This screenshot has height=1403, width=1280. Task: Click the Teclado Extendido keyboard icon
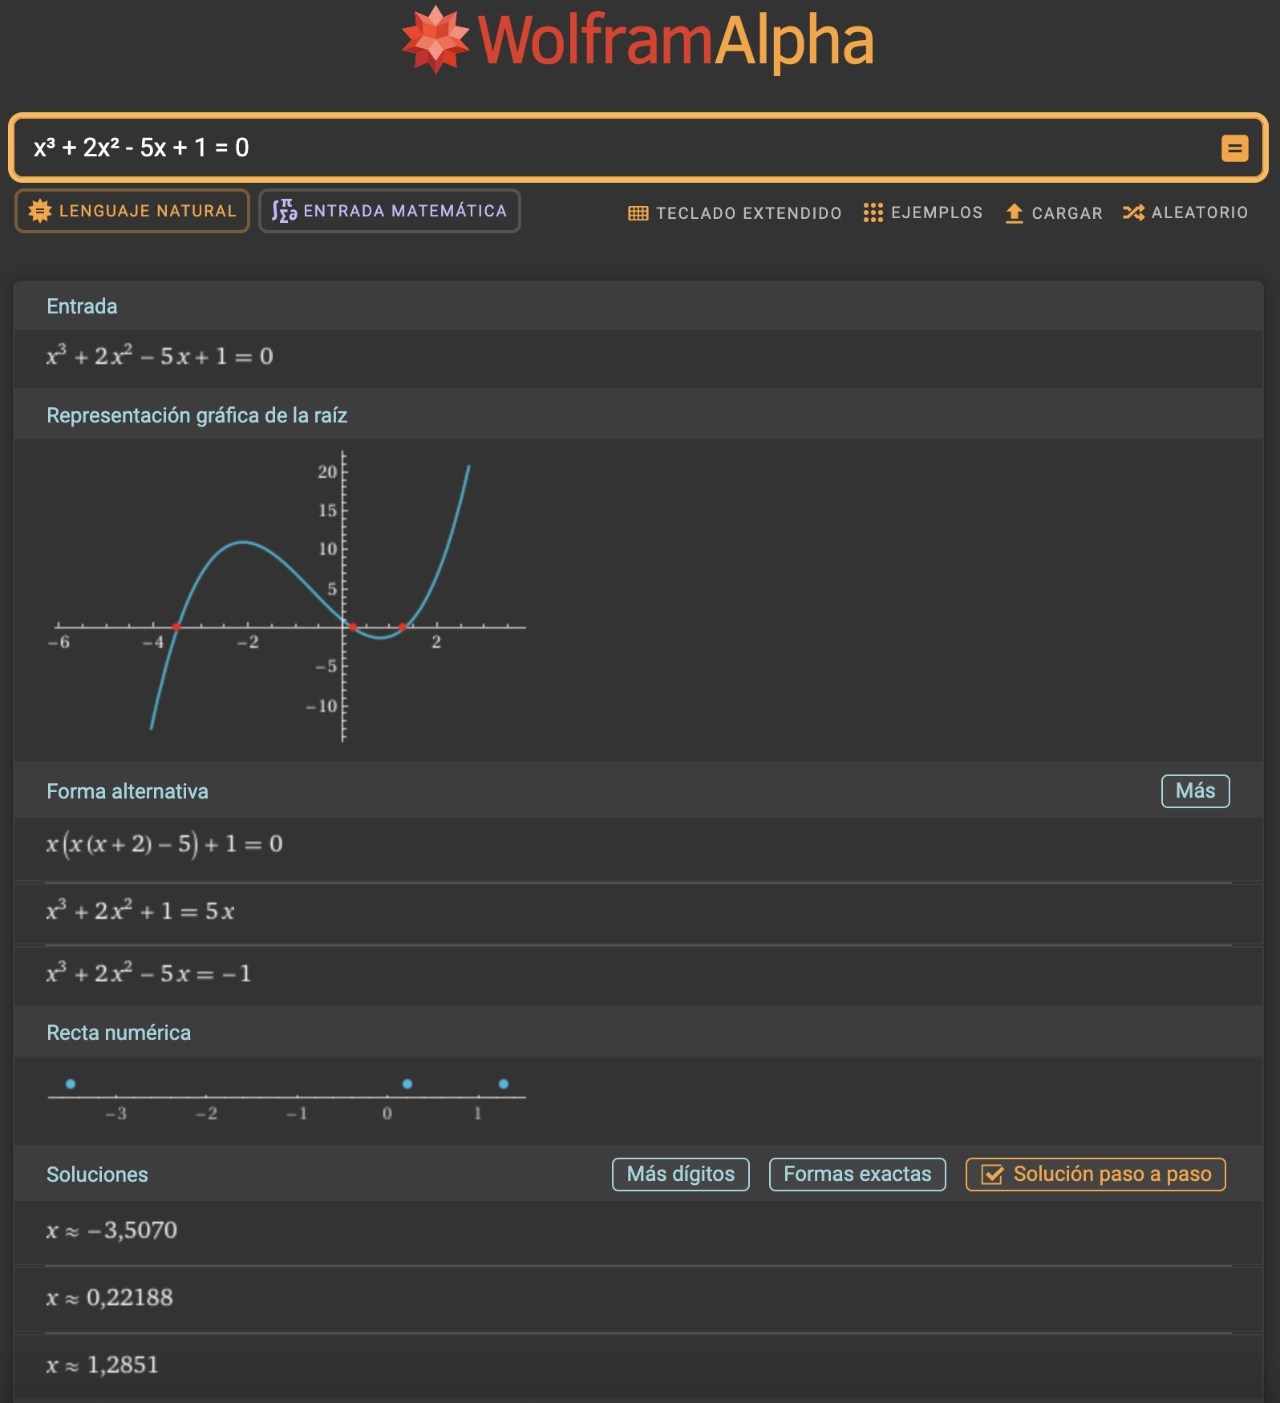pyautogui.click(x=638, y=213)
